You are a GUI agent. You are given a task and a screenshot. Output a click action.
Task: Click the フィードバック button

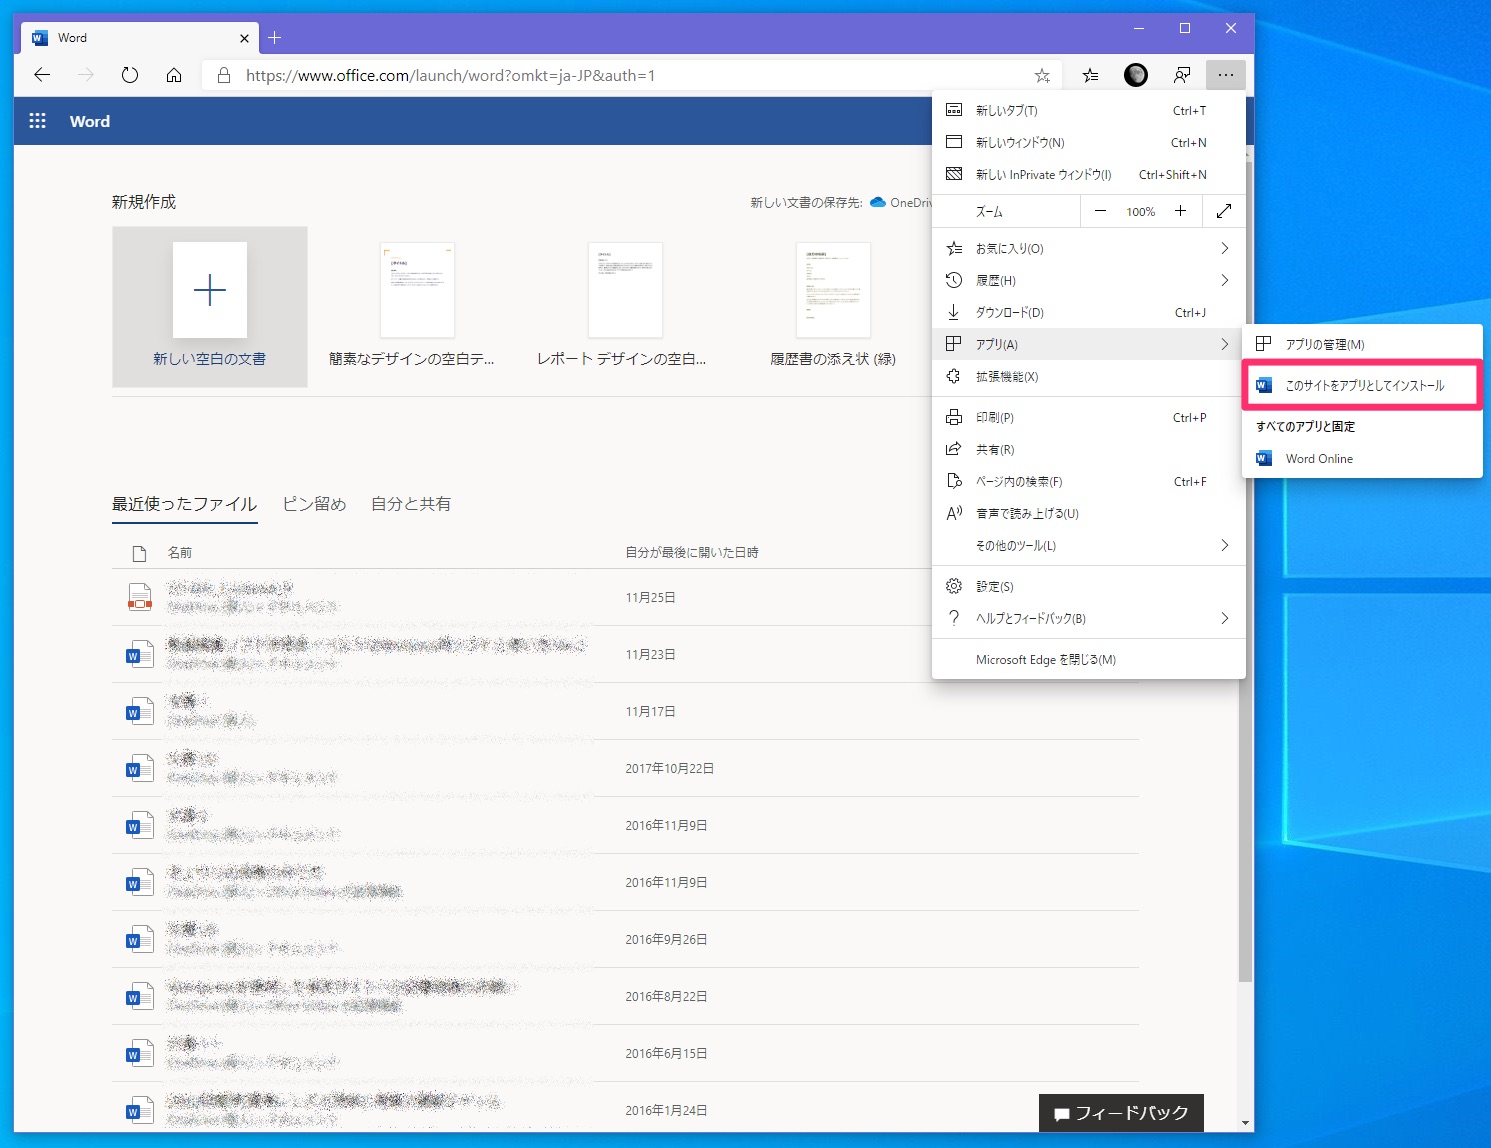coord(1121,1113)
